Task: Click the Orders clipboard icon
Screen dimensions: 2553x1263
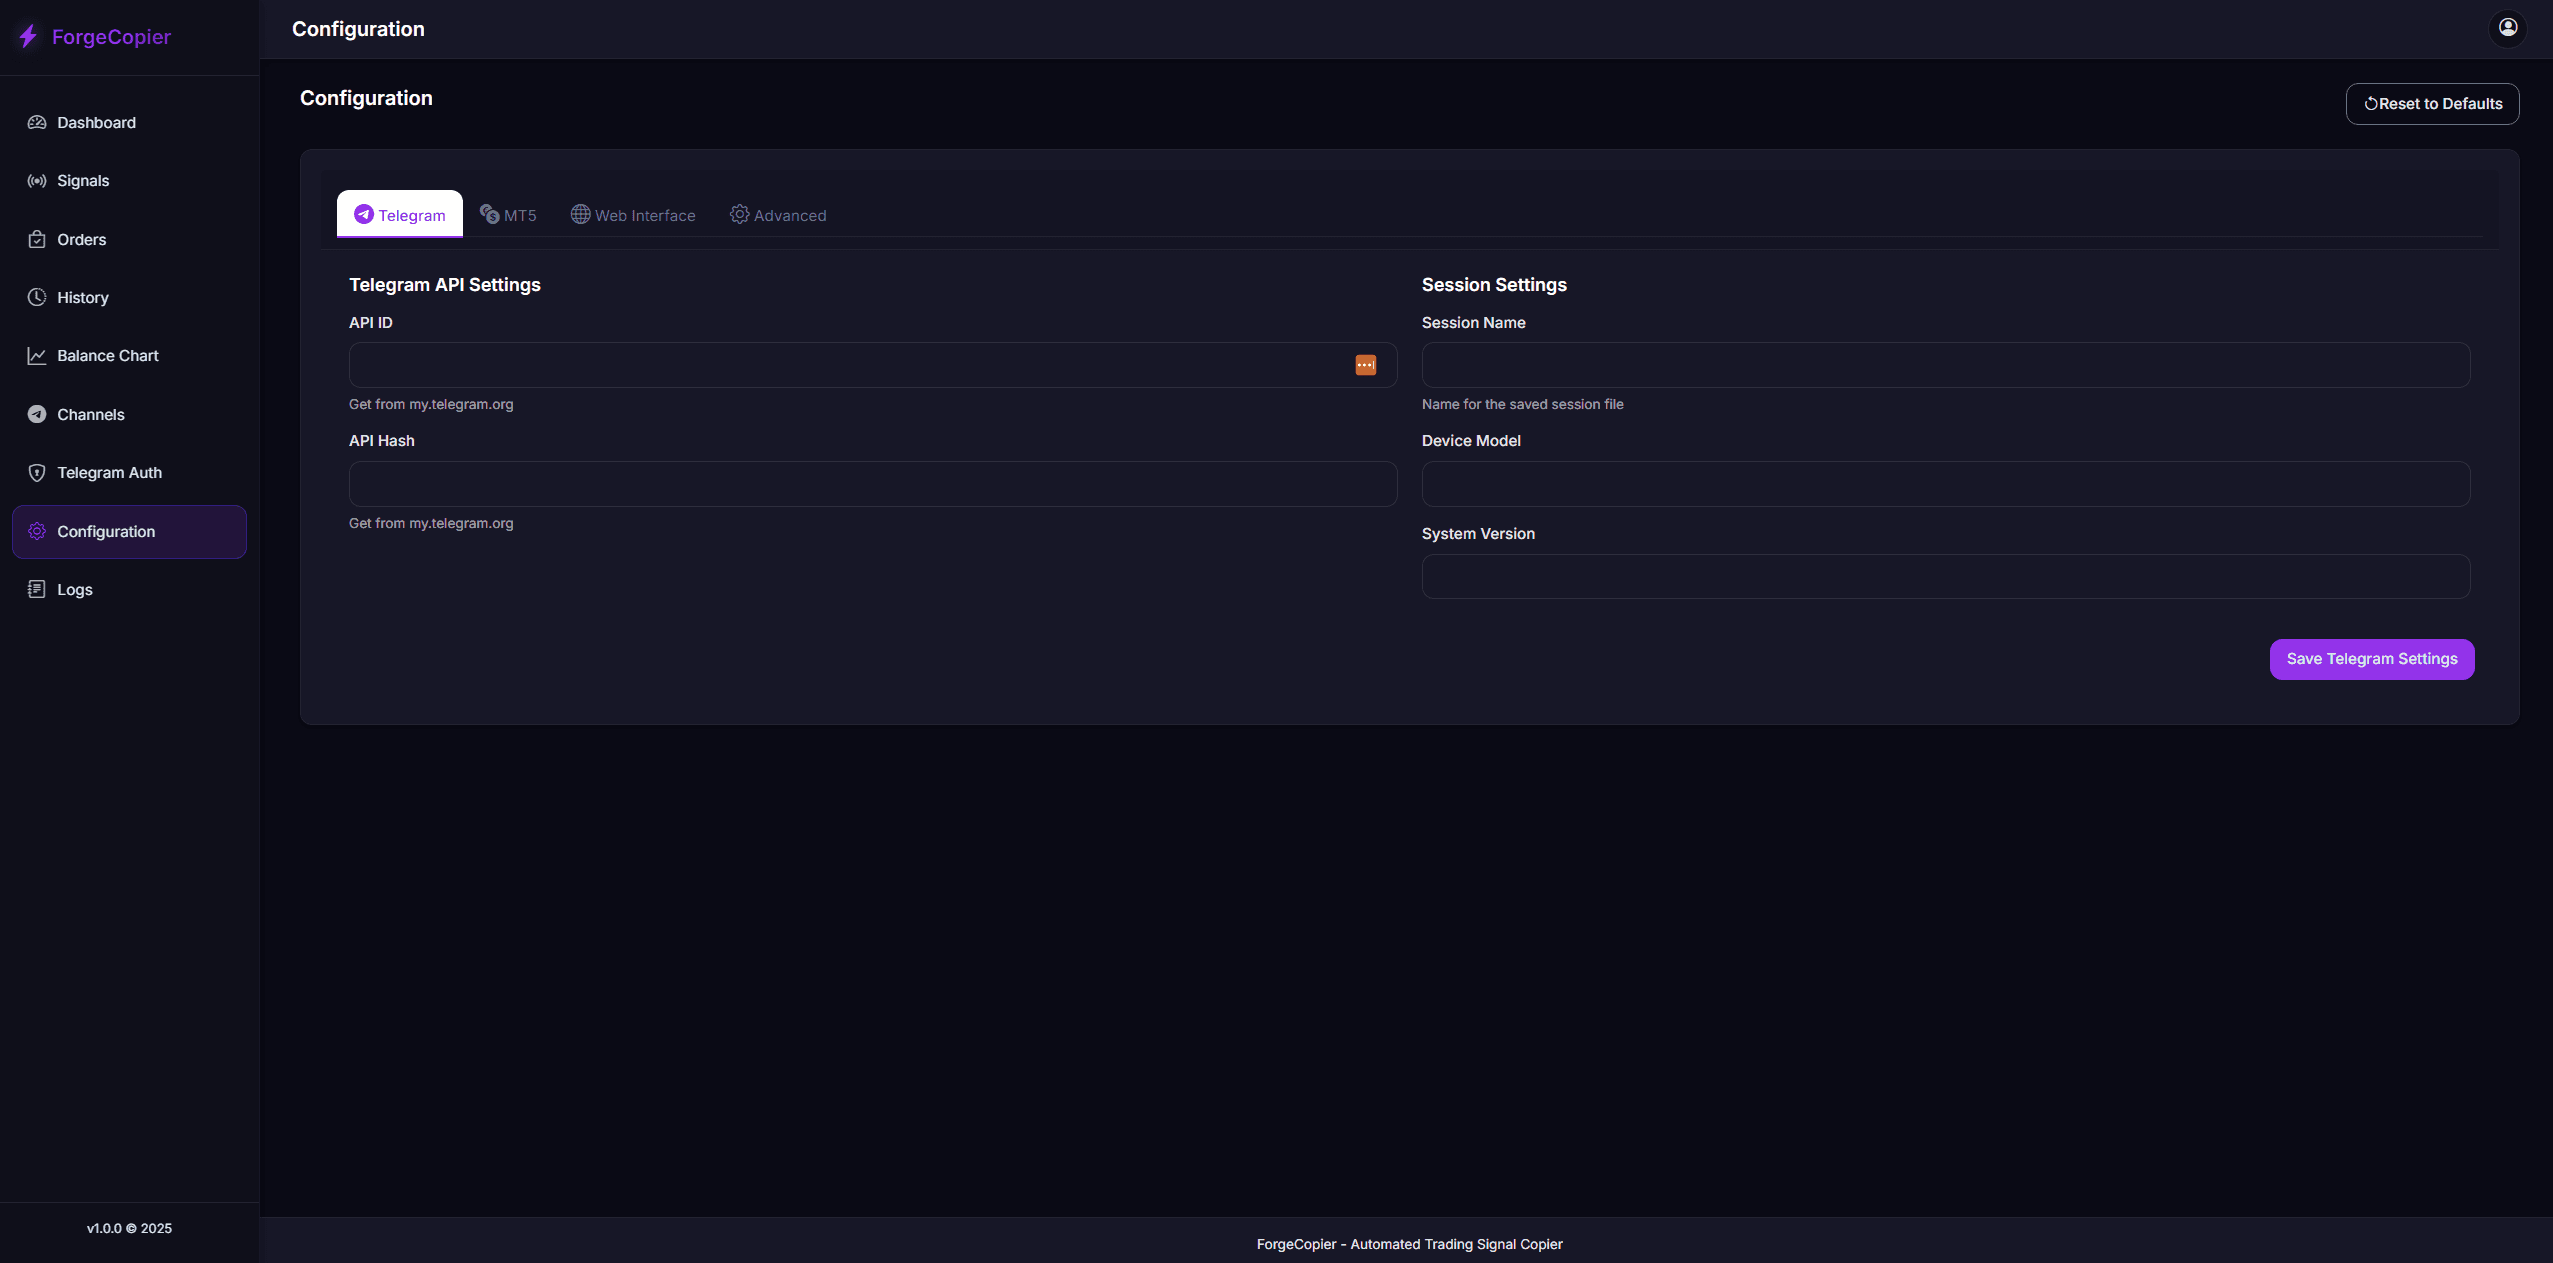Action: click(37, 239)
